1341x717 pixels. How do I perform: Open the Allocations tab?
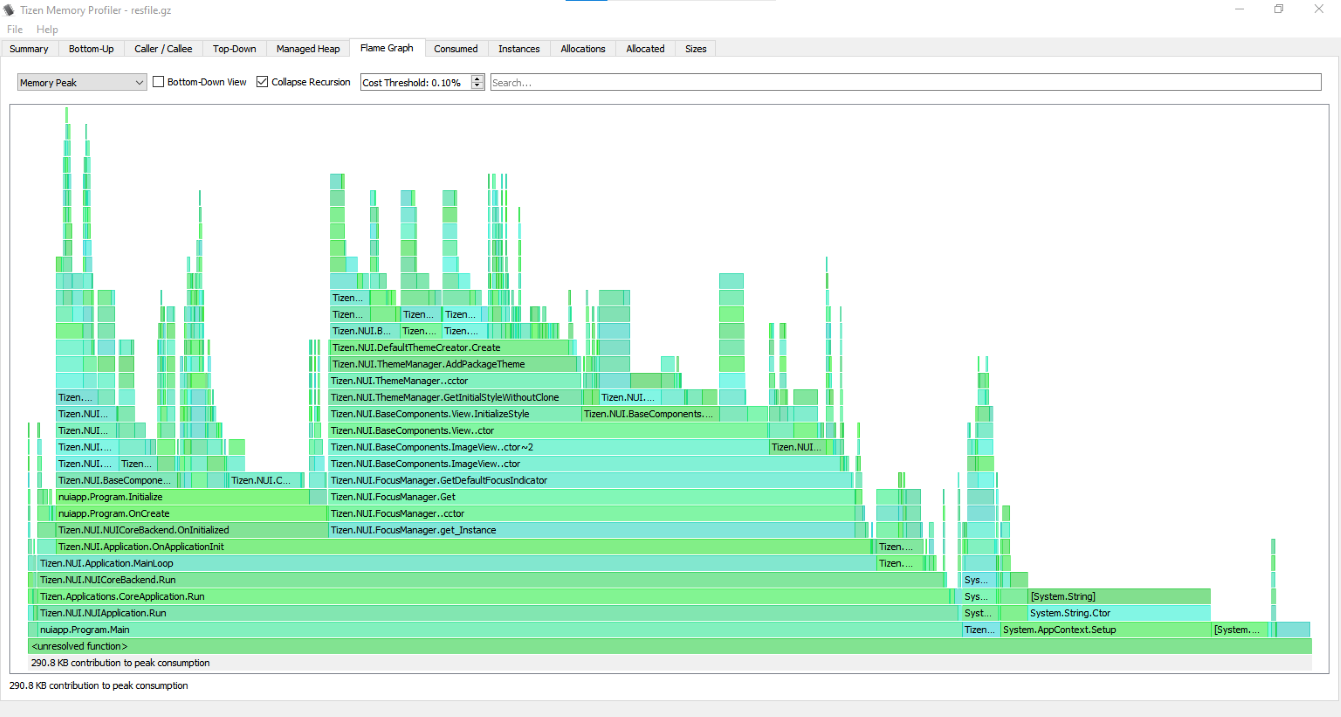click(x=582, y=48)
